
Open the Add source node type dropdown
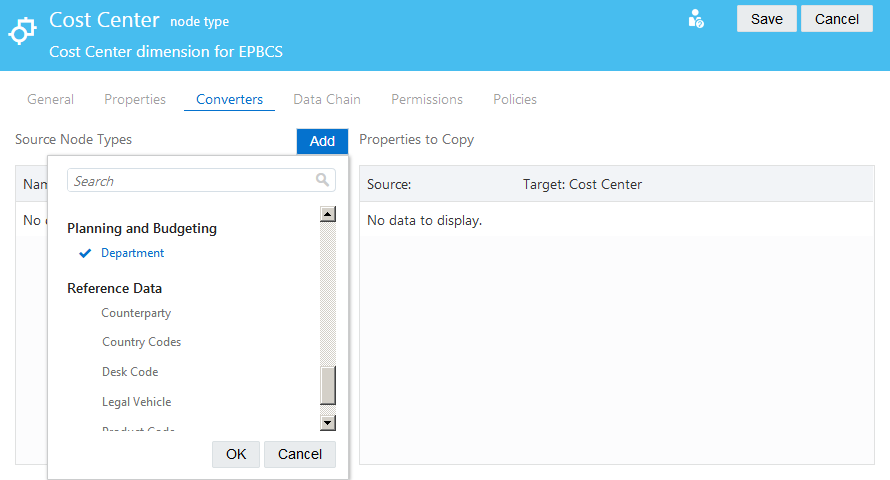[x=322, y=141]
